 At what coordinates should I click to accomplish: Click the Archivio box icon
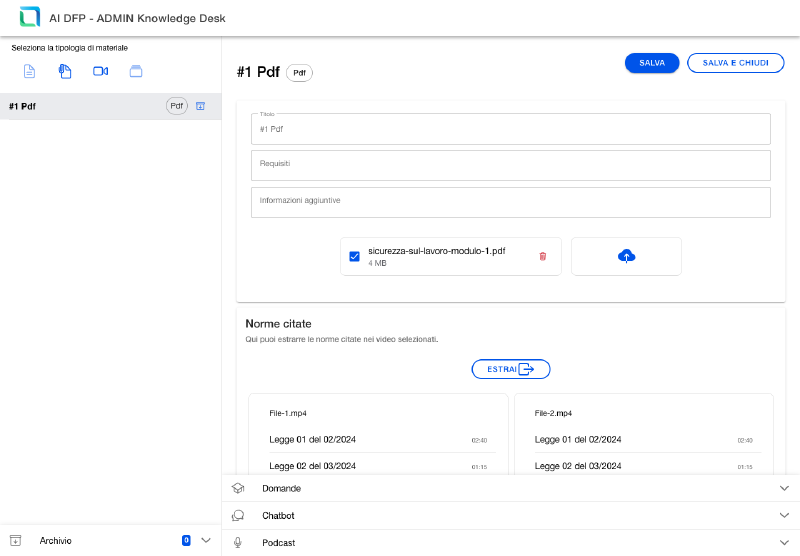click(x=16, y=540)
